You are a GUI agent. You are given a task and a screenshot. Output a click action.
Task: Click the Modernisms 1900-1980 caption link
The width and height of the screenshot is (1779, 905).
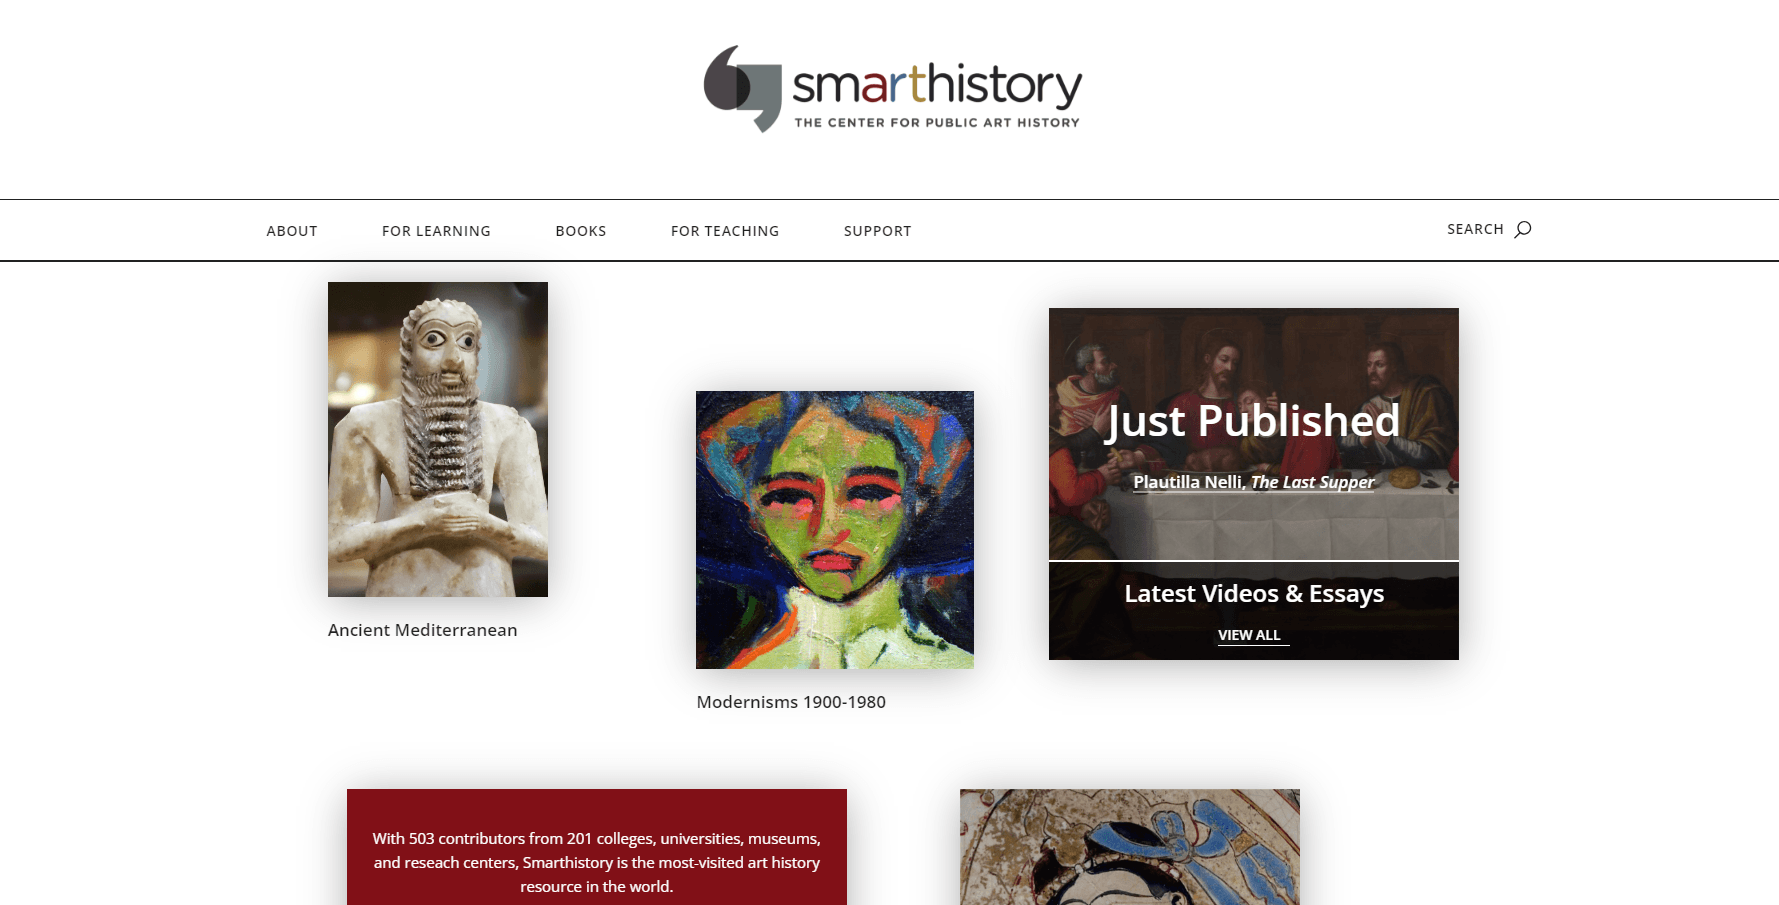click(x=791, y=702)
